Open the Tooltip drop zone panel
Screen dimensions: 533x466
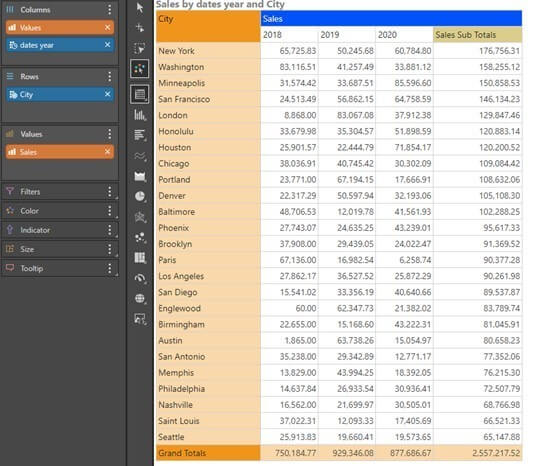pyautogui.click(x=60, y=268)
